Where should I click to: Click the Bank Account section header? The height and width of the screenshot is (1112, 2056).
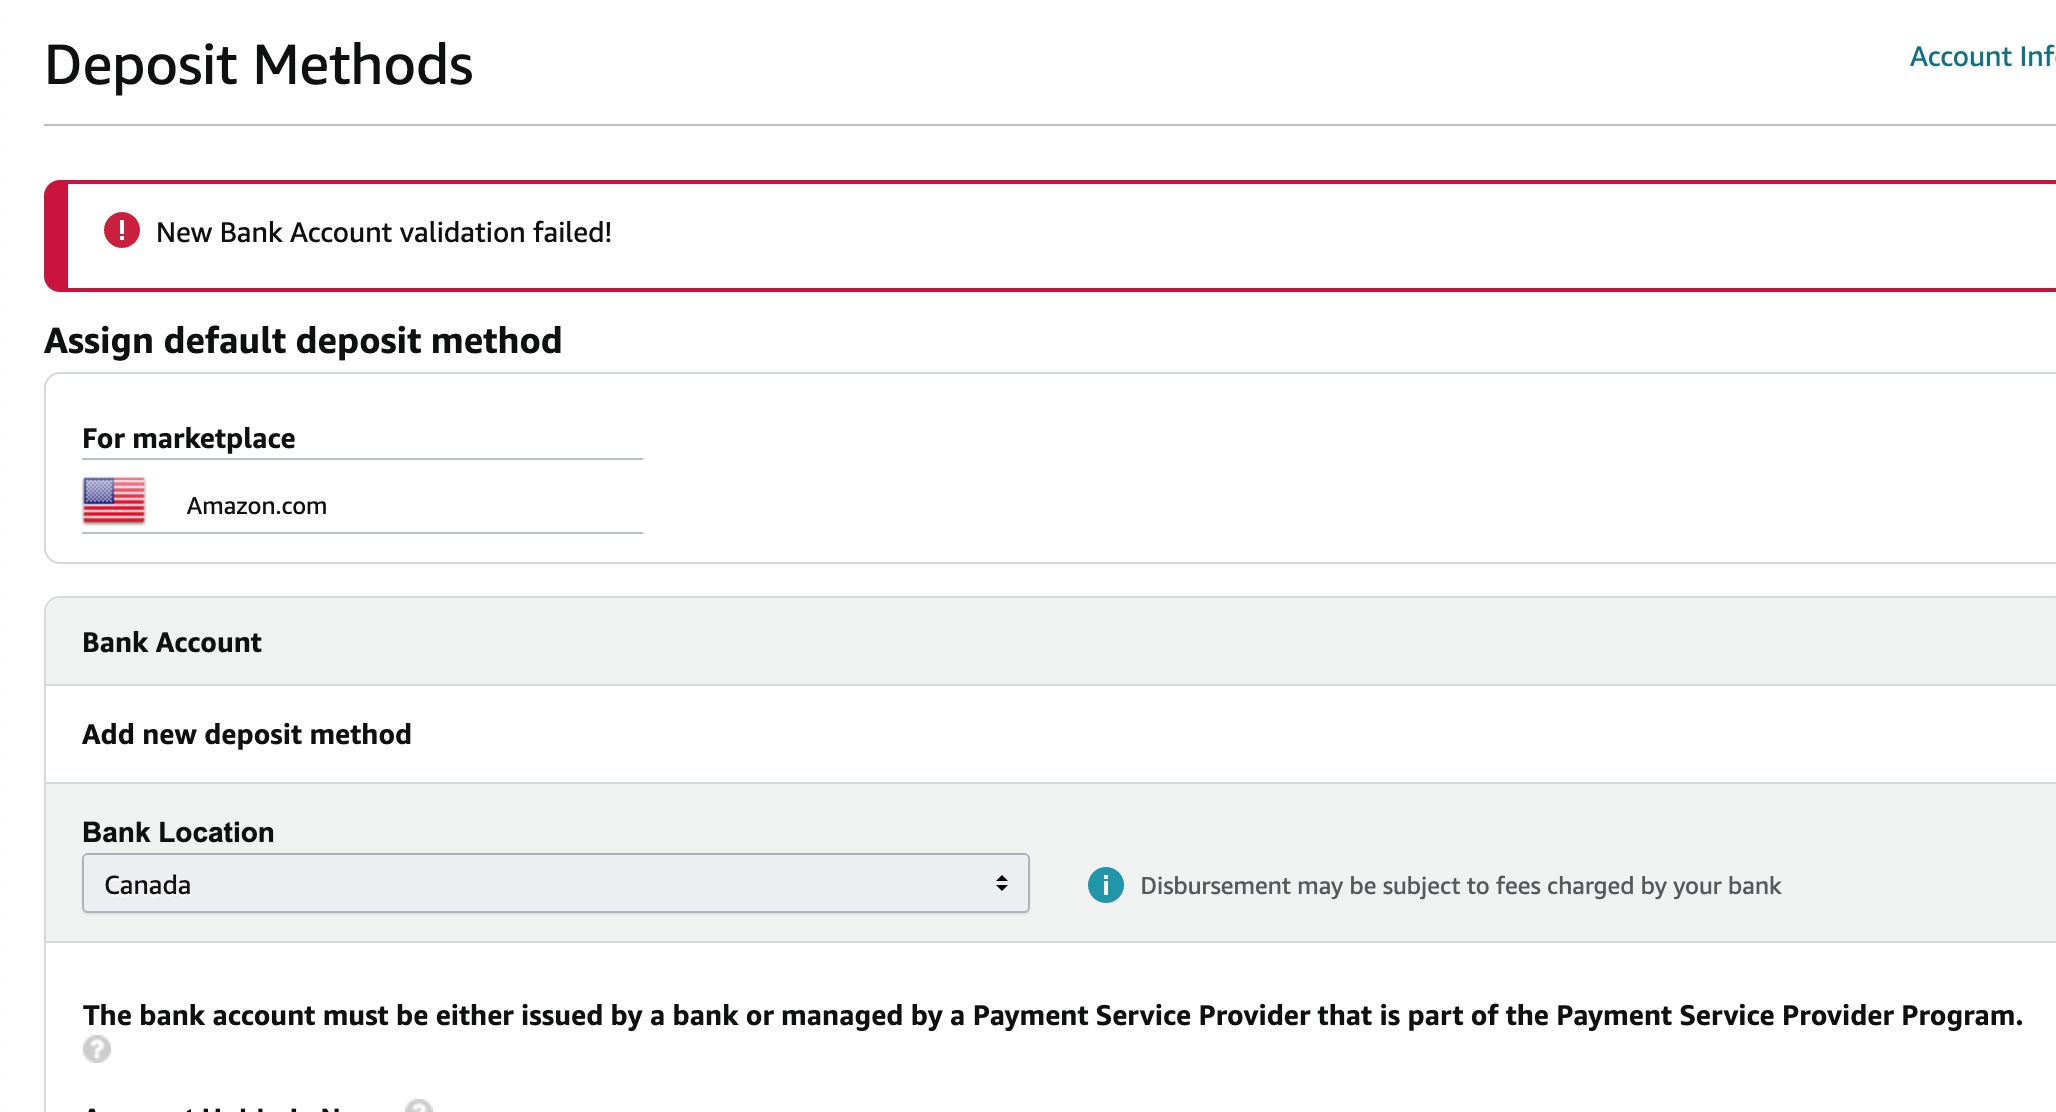pos(172,642)
